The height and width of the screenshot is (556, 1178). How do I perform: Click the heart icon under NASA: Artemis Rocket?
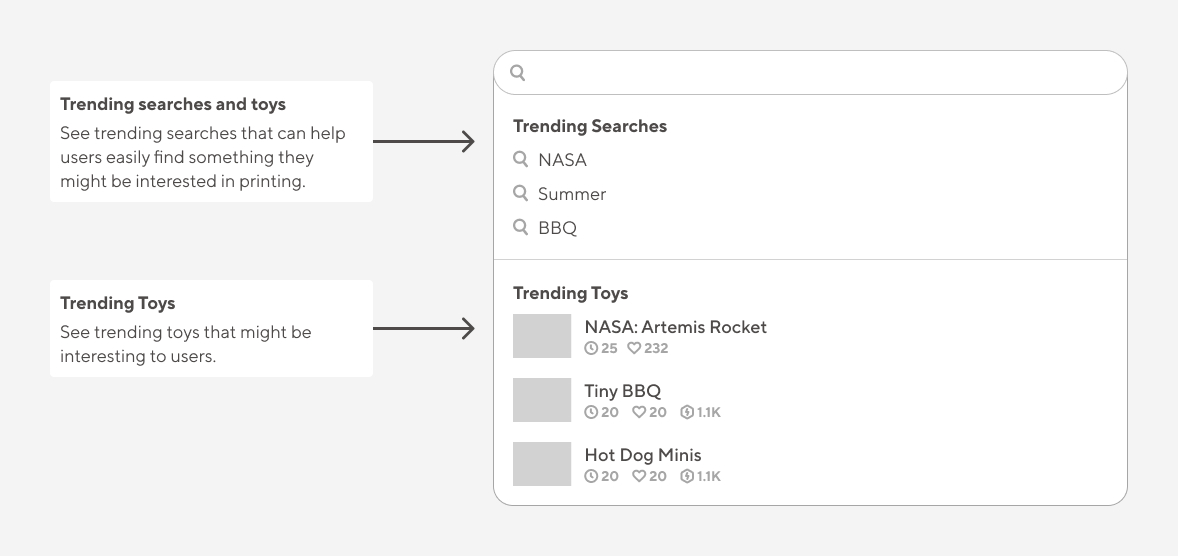[634, 348]
